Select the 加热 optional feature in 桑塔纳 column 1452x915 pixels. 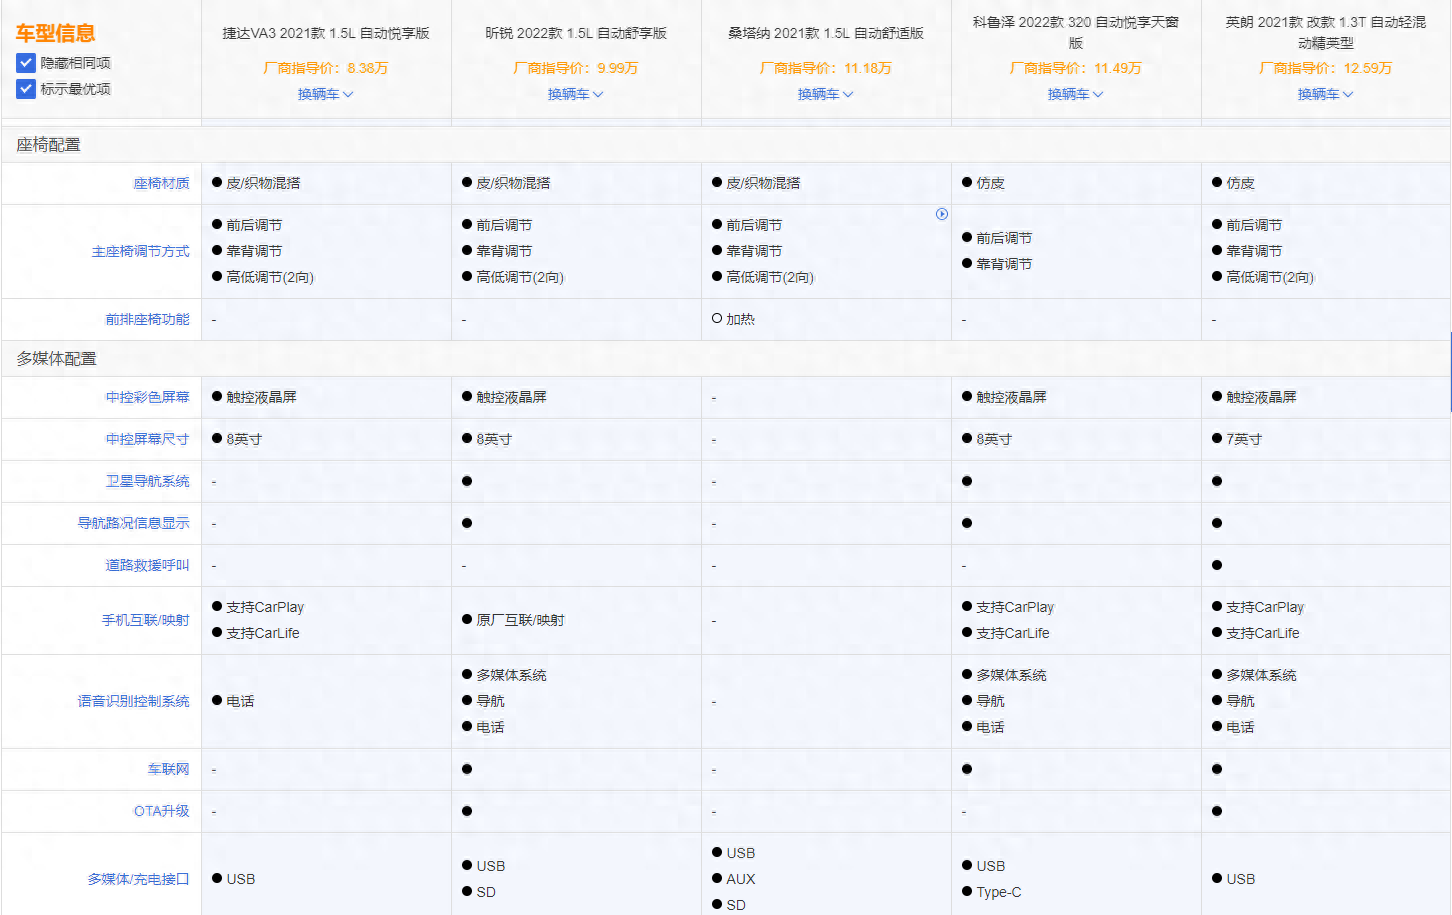pos(733,319)
